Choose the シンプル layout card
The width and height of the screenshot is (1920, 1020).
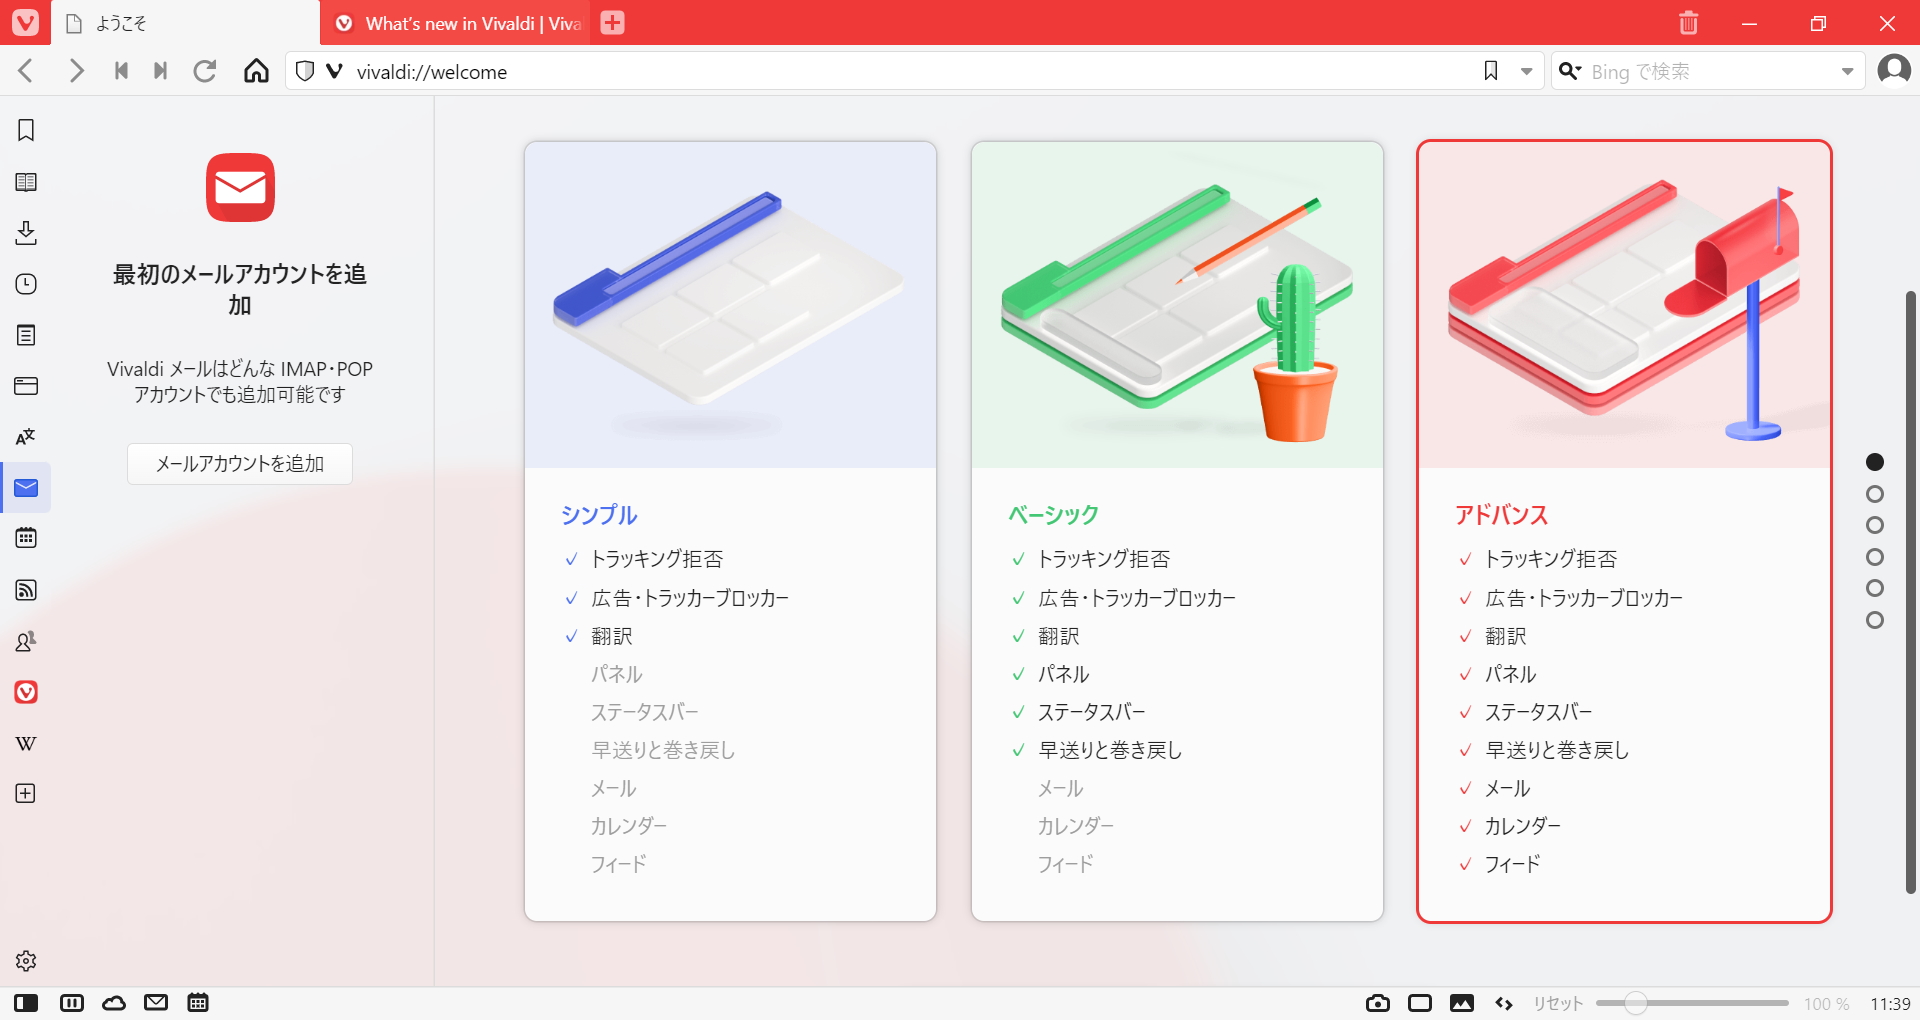point(730,531)
